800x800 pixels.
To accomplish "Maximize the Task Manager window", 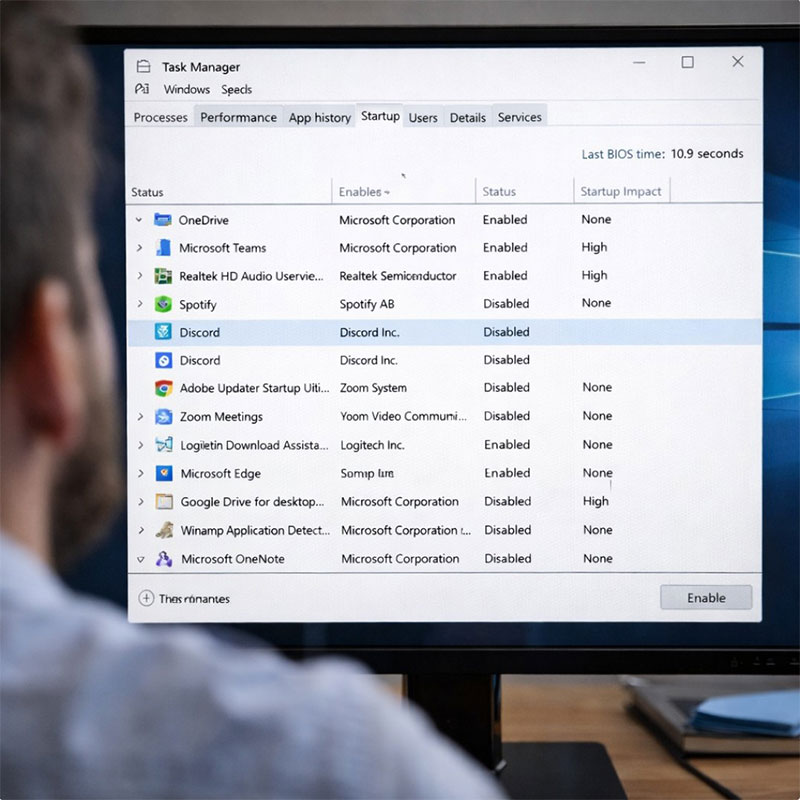I will [687, 62].
